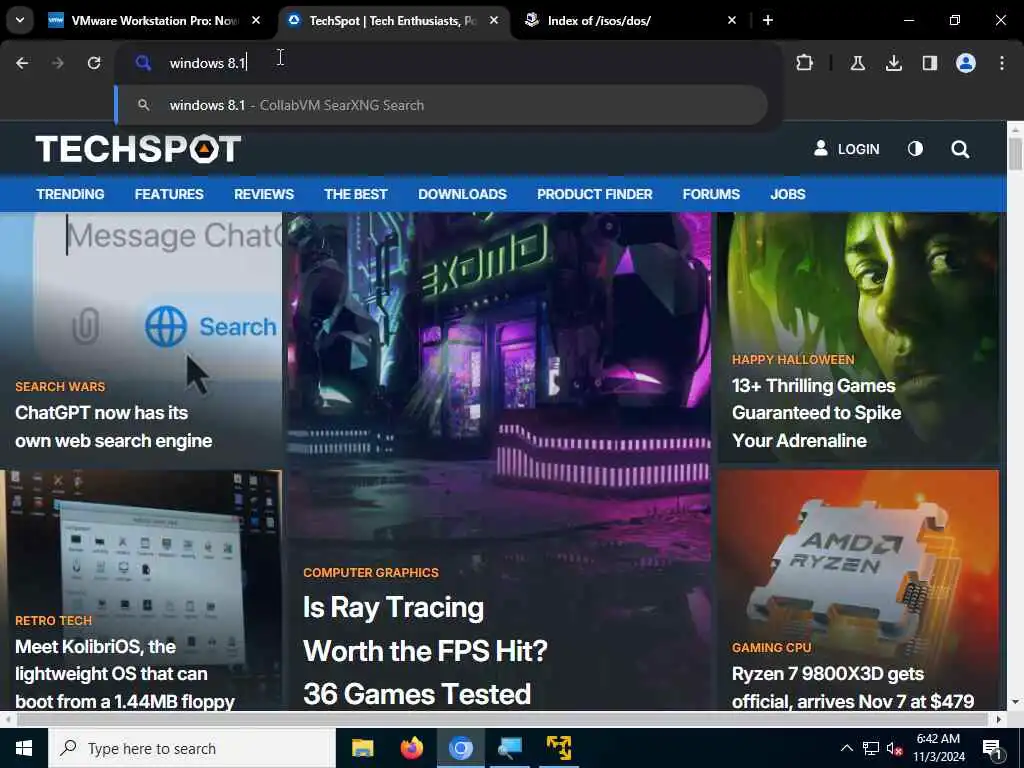The width and height of the screenshot is (1024, 768).
Task: Click the horizontal page scrollbar
Action: 502,720
